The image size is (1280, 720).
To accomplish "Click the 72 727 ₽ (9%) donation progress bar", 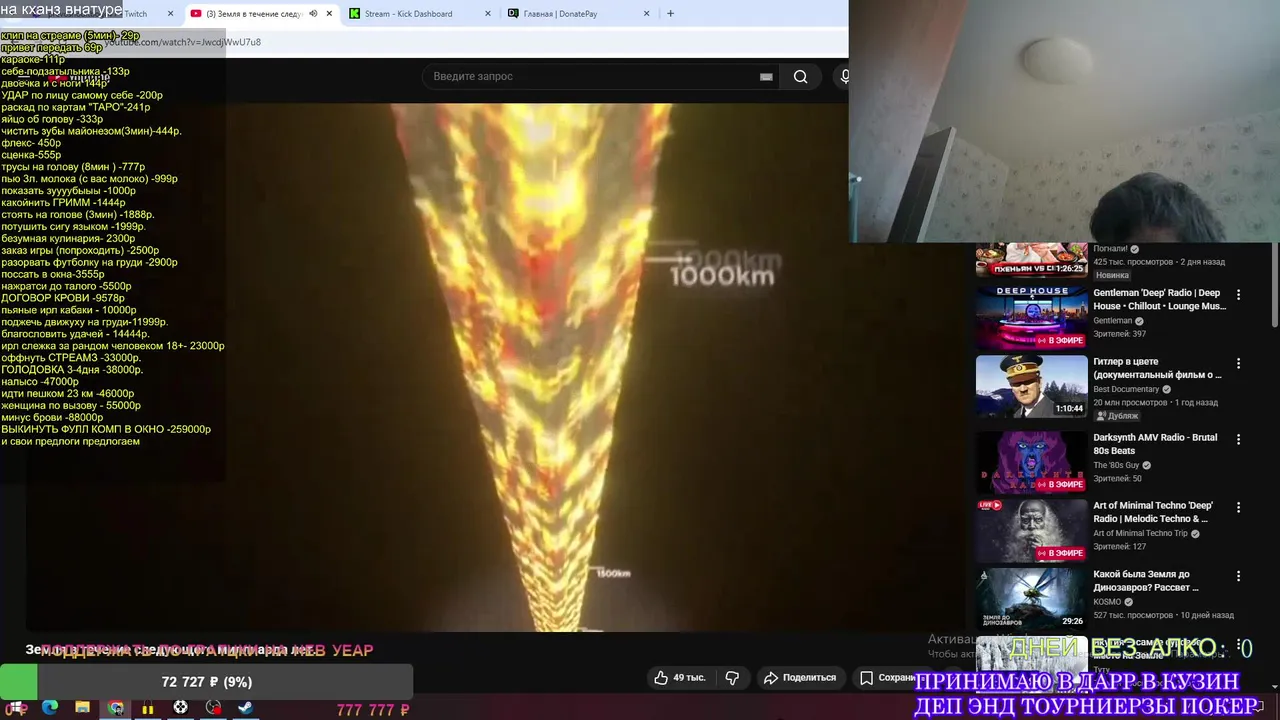I will click(206, 682).
